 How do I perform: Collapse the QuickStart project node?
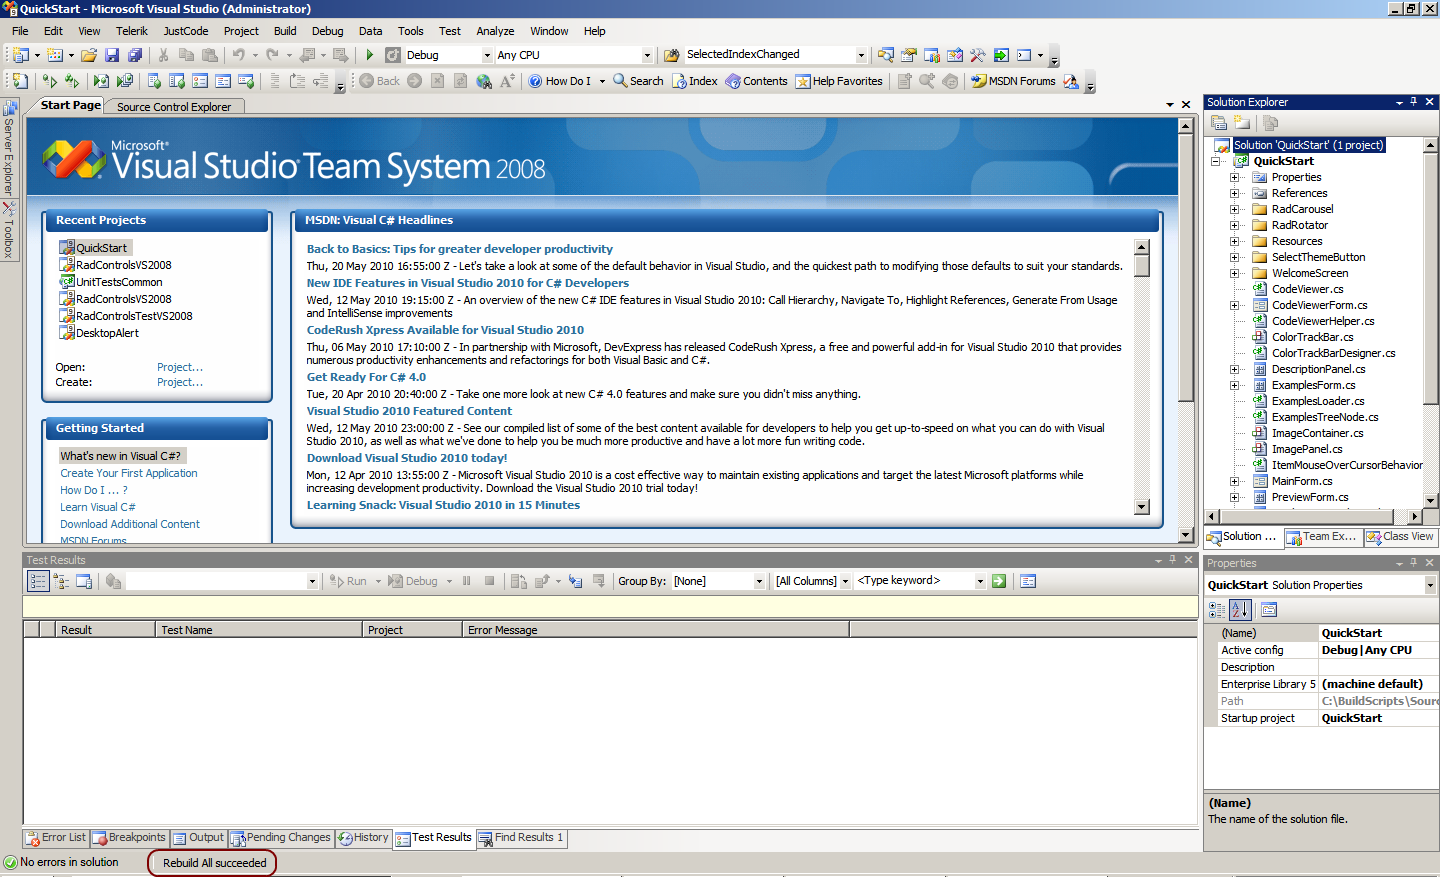[x=1216, y=161]
